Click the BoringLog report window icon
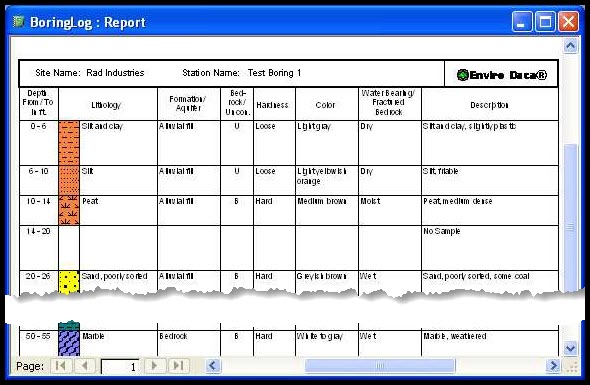This screenshot has width=590, height=385. pyautogui.click(x=18, y=21)
